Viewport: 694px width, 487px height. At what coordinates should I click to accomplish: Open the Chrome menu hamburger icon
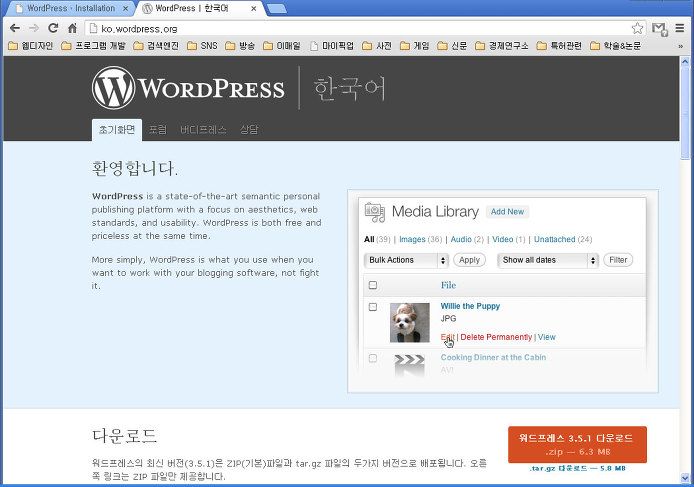680,28
